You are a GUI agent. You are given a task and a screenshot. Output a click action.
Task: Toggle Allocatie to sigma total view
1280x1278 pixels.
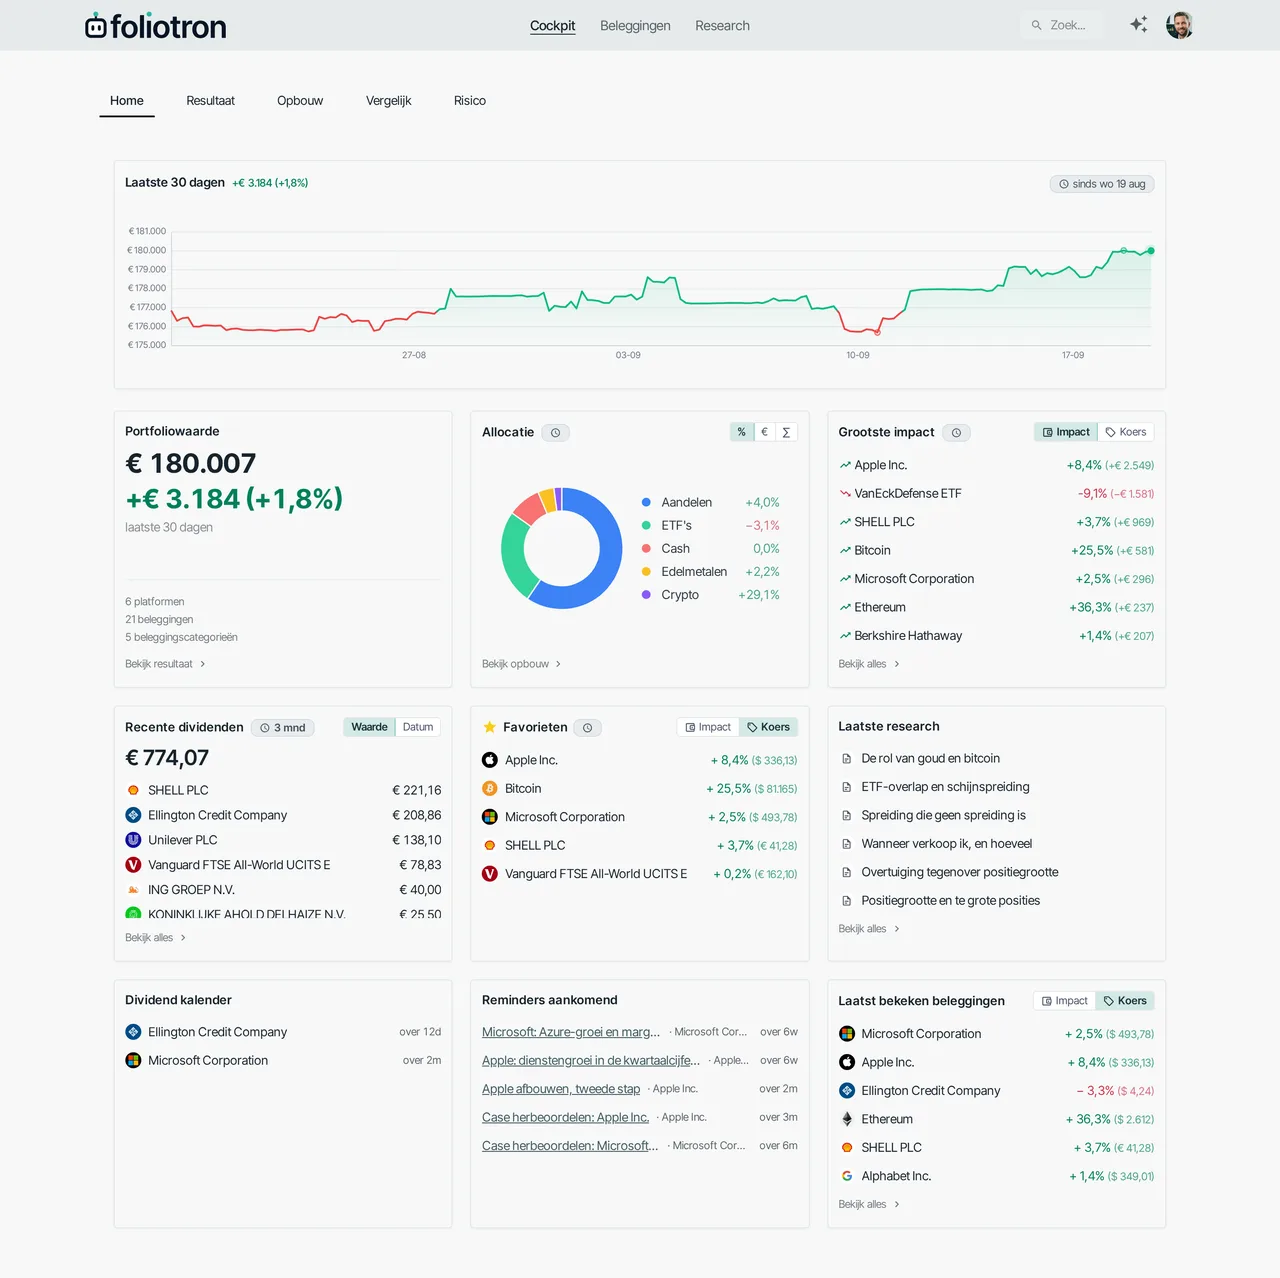[x=787, y=432]
